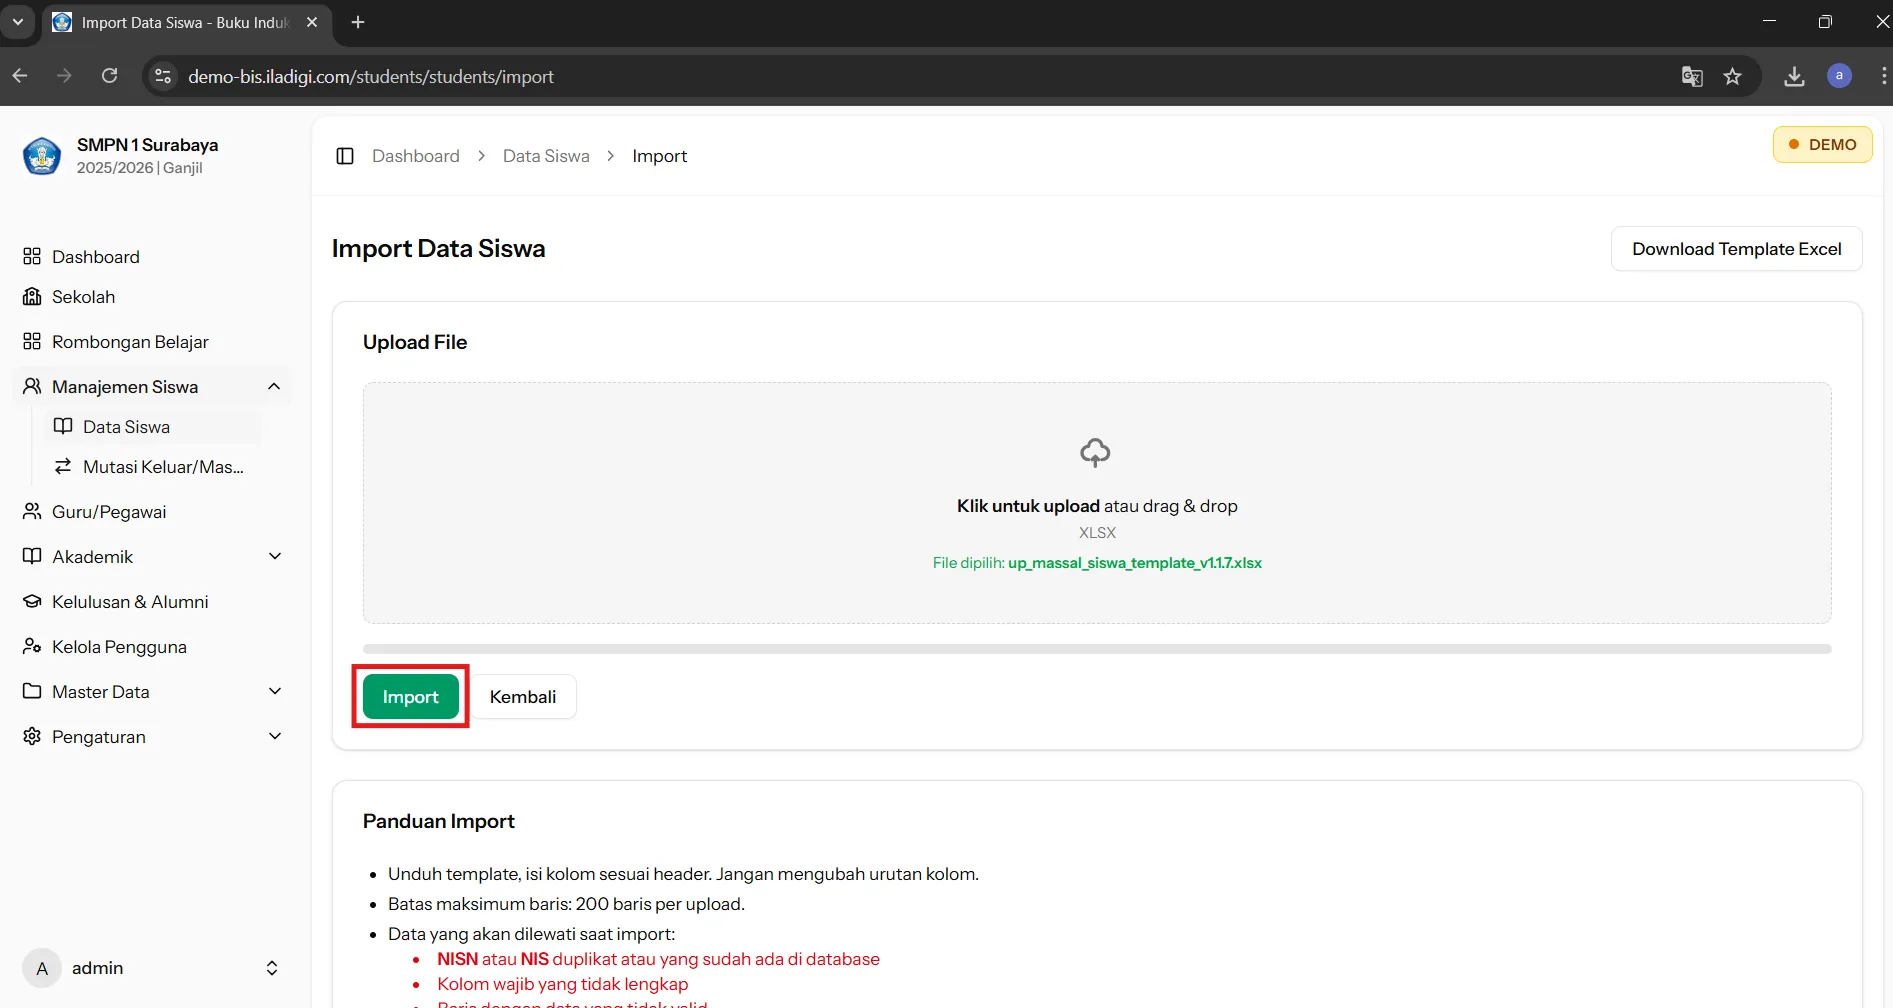1893x1008 pixels.
Task: Click the selected file name up_massal_siswa_template_v1.1.7.xlsx
Action: tap(1135, 563)
